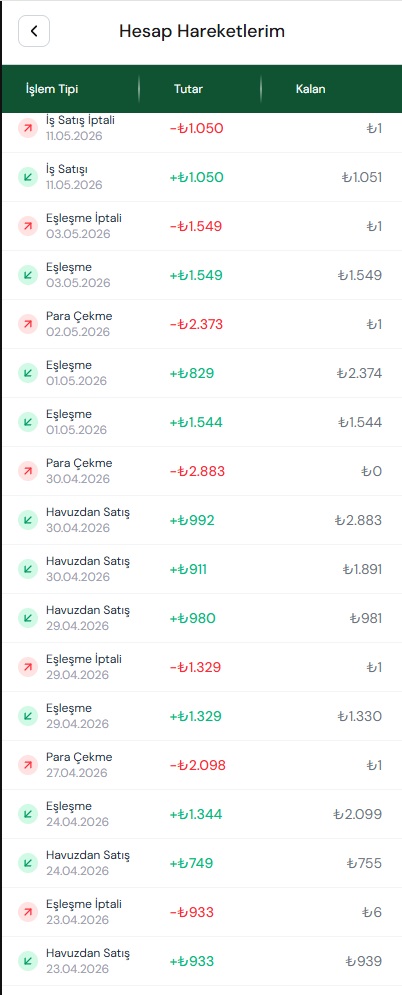The height and width of the screenshot is (995, 402).
Task: Open Havuzdan Satış +₺911 transaction
Action: point(202,569)
